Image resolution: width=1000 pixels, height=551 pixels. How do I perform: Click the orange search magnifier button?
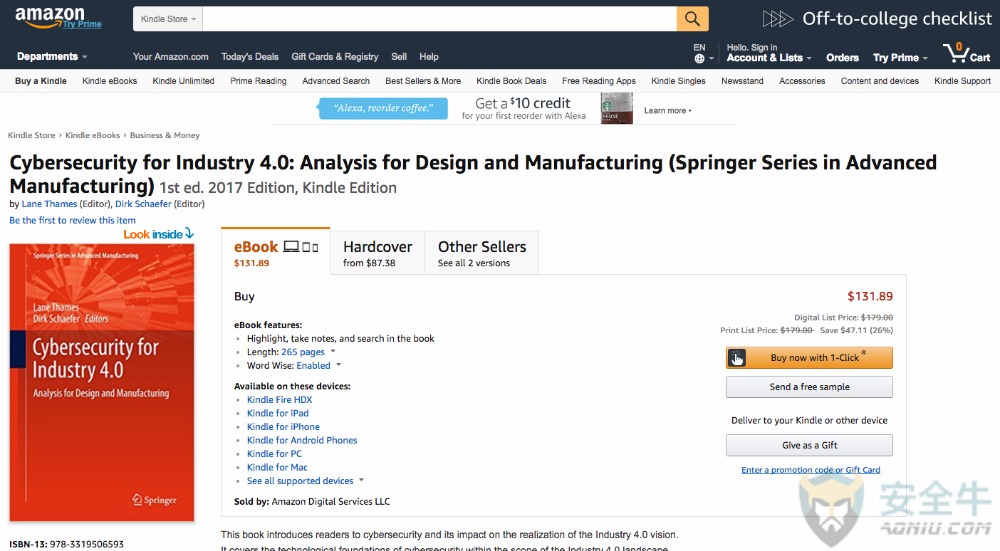pyautogui.click(x=693, y=18)
